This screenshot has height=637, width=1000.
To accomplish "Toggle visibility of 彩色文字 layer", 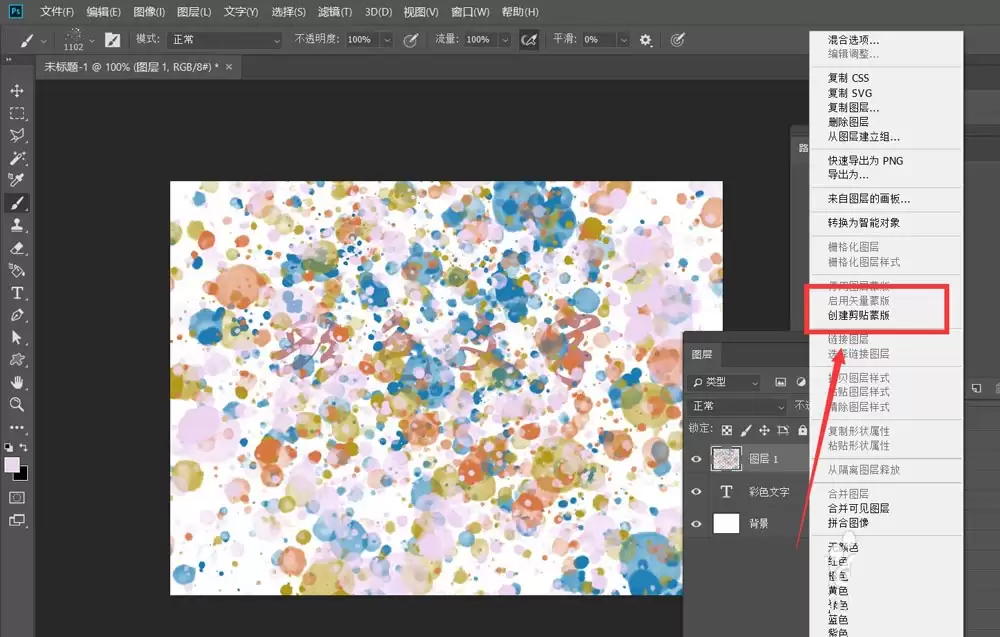I will coord(696,492).
